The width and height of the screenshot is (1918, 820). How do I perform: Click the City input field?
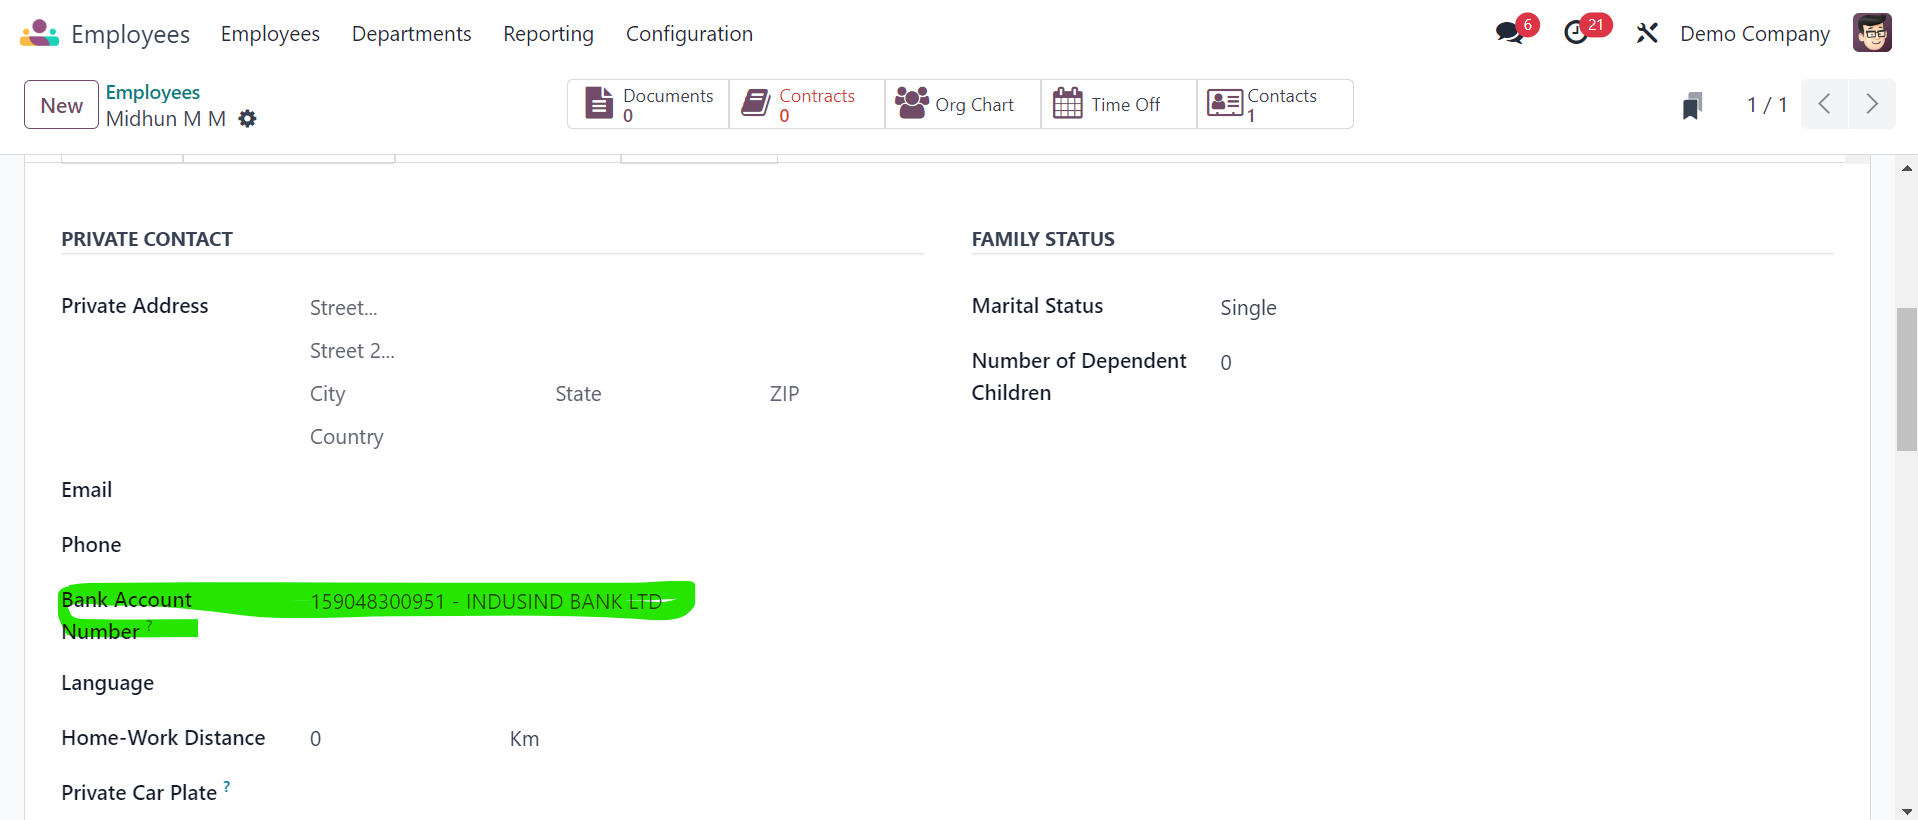pyautogui.click(x=426, y=394)
